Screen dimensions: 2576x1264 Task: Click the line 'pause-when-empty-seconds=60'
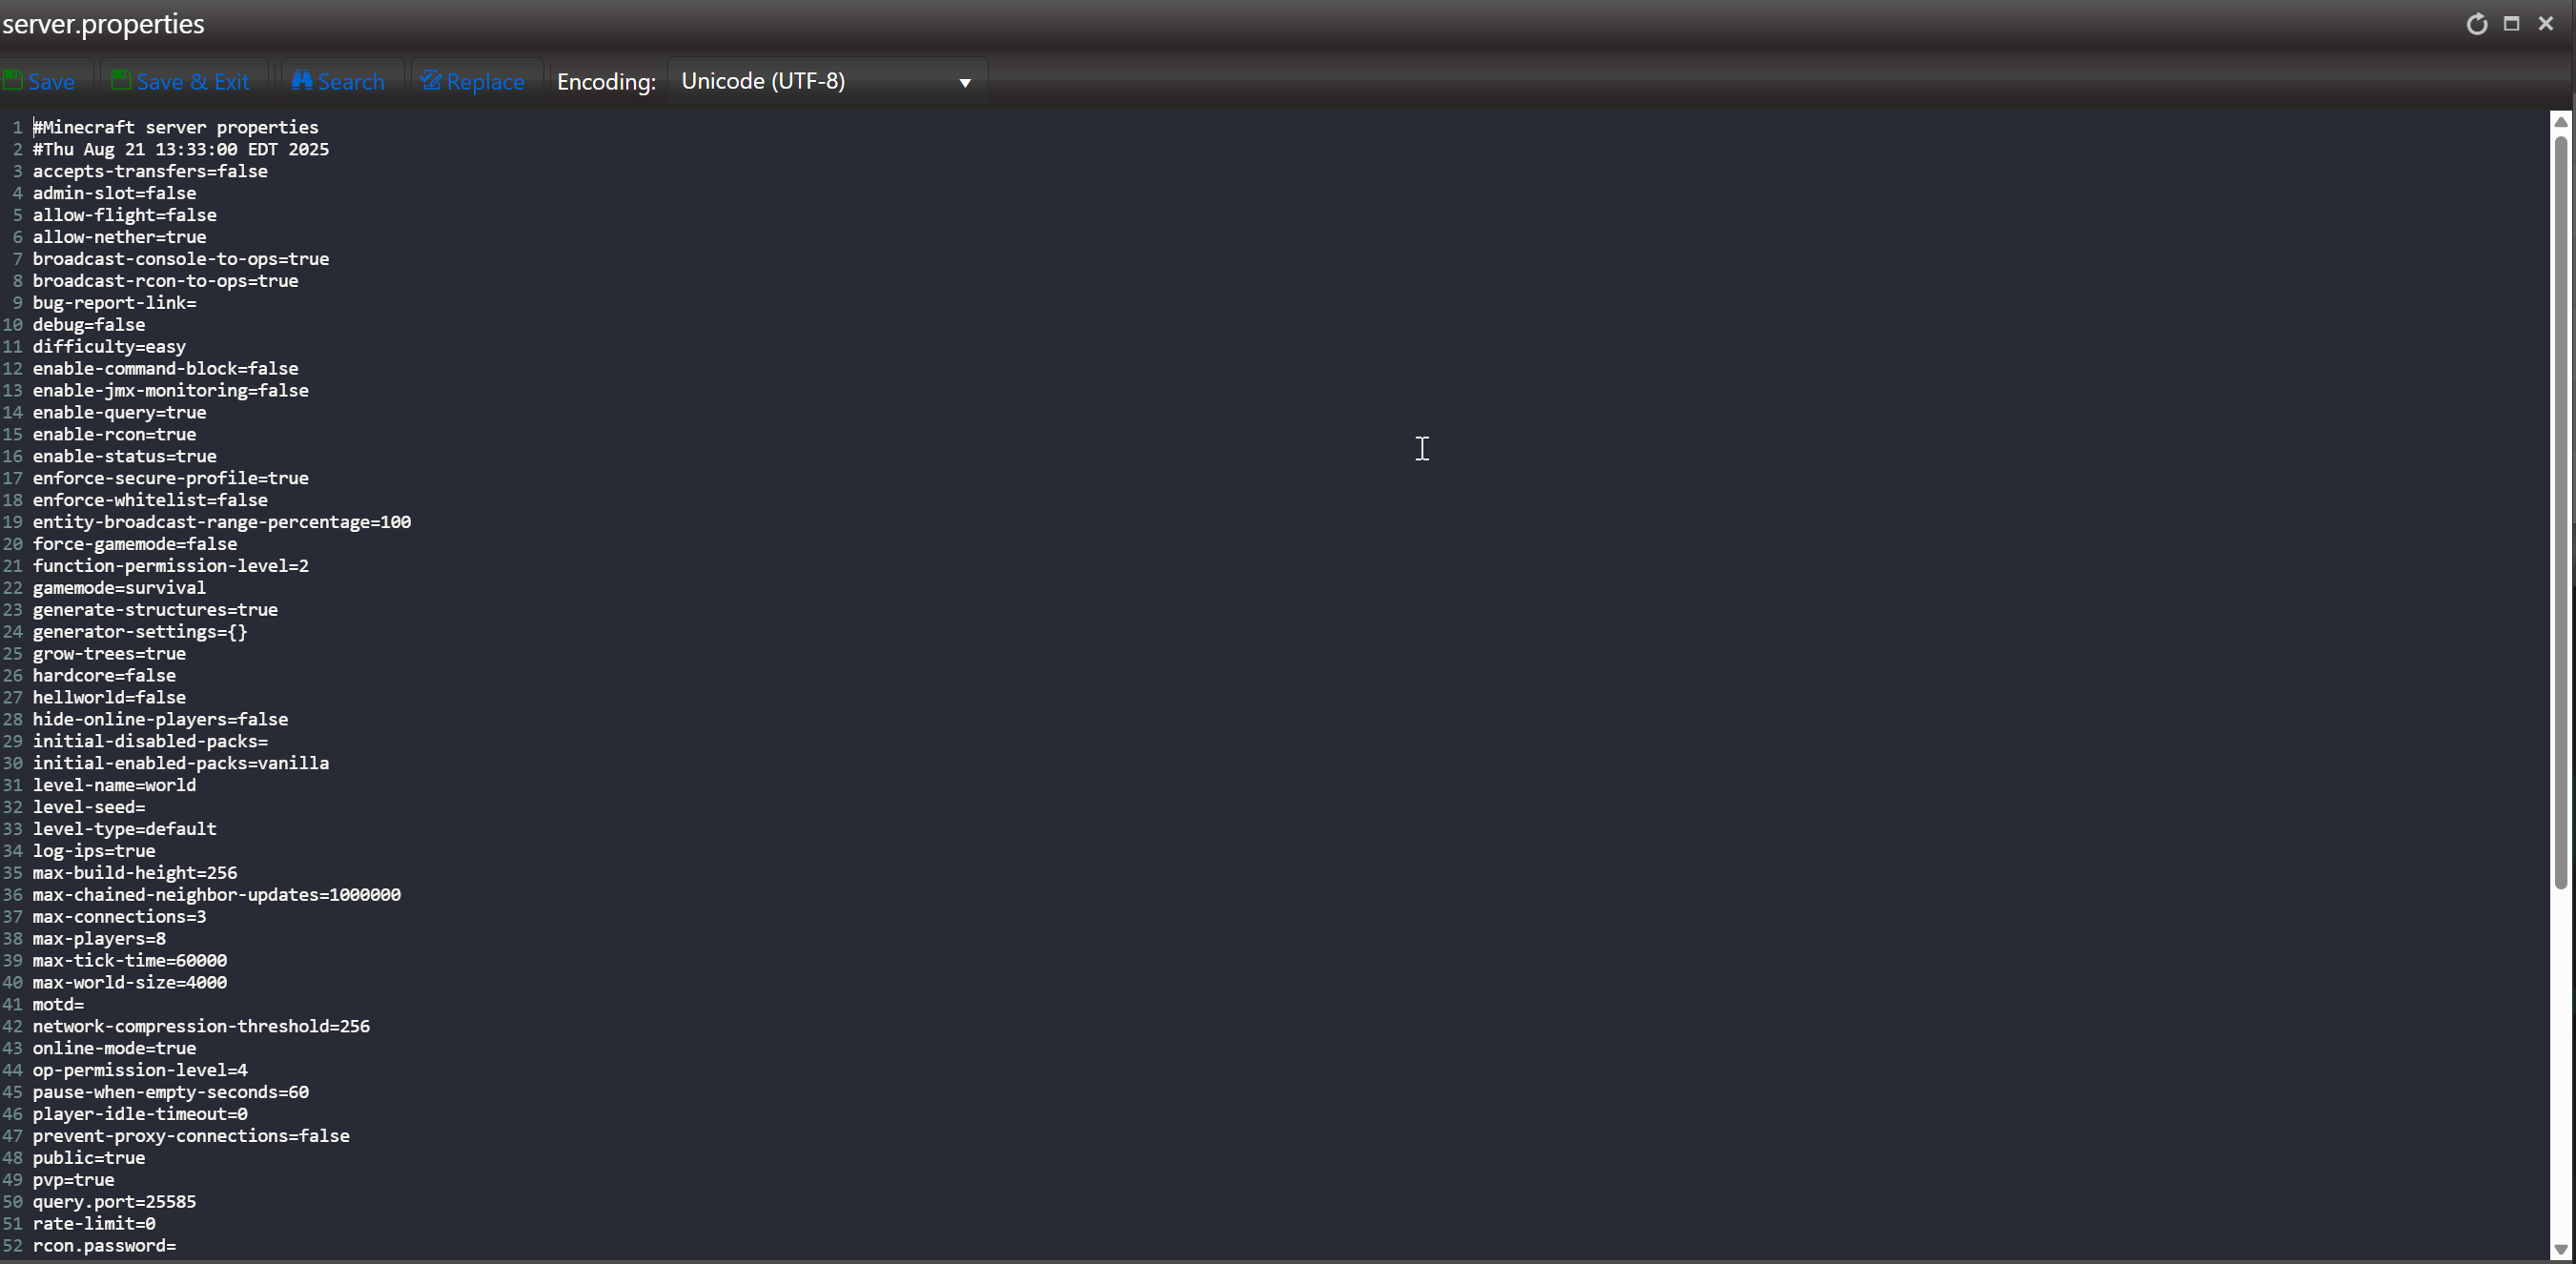(170, 1093)
